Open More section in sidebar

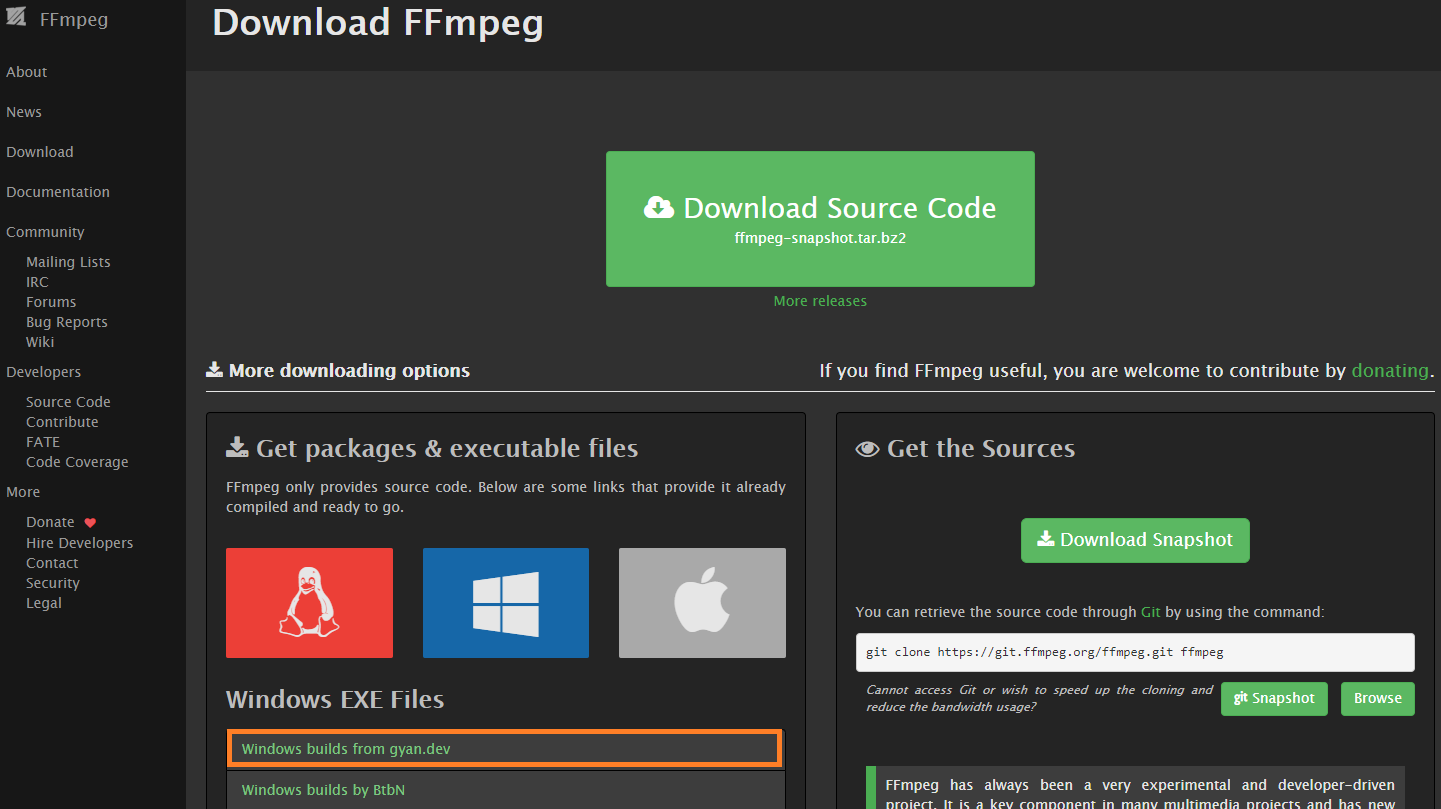coord(23,492)
